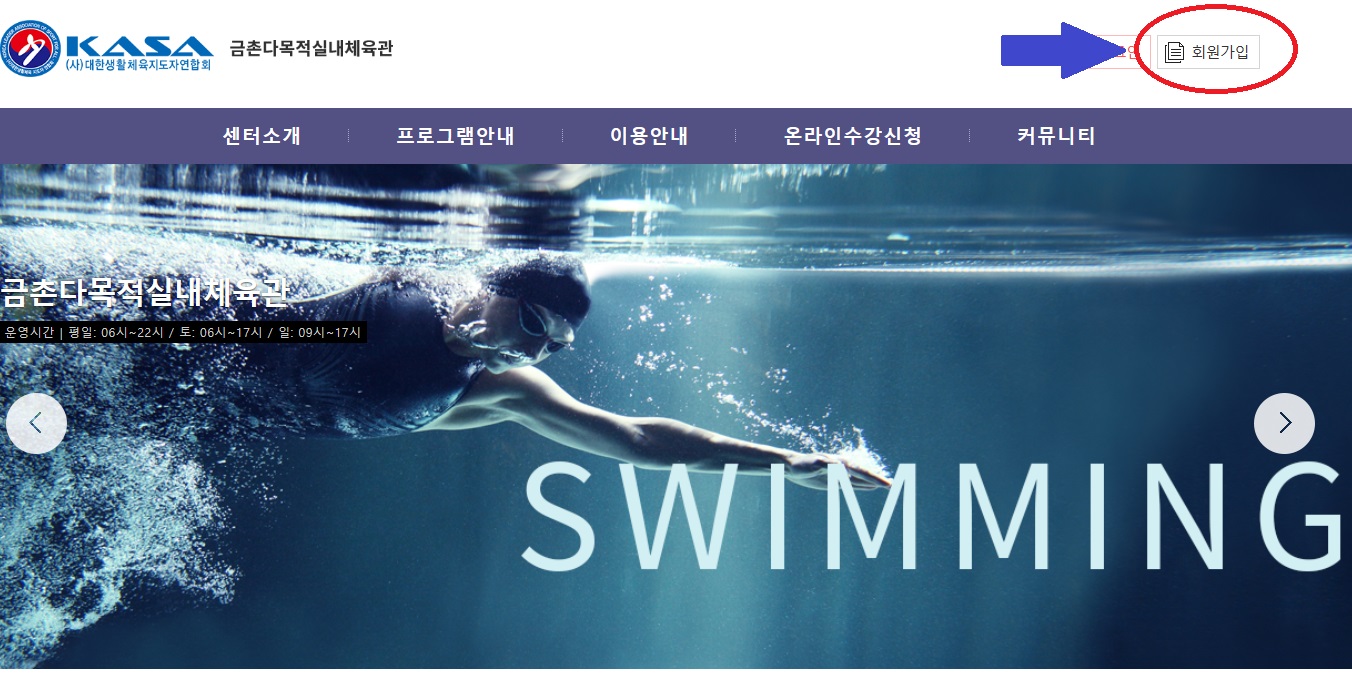Screen dimensions: 1352x681
Task: Click the blue KASA wordmark
Action: tap(140, 45)
